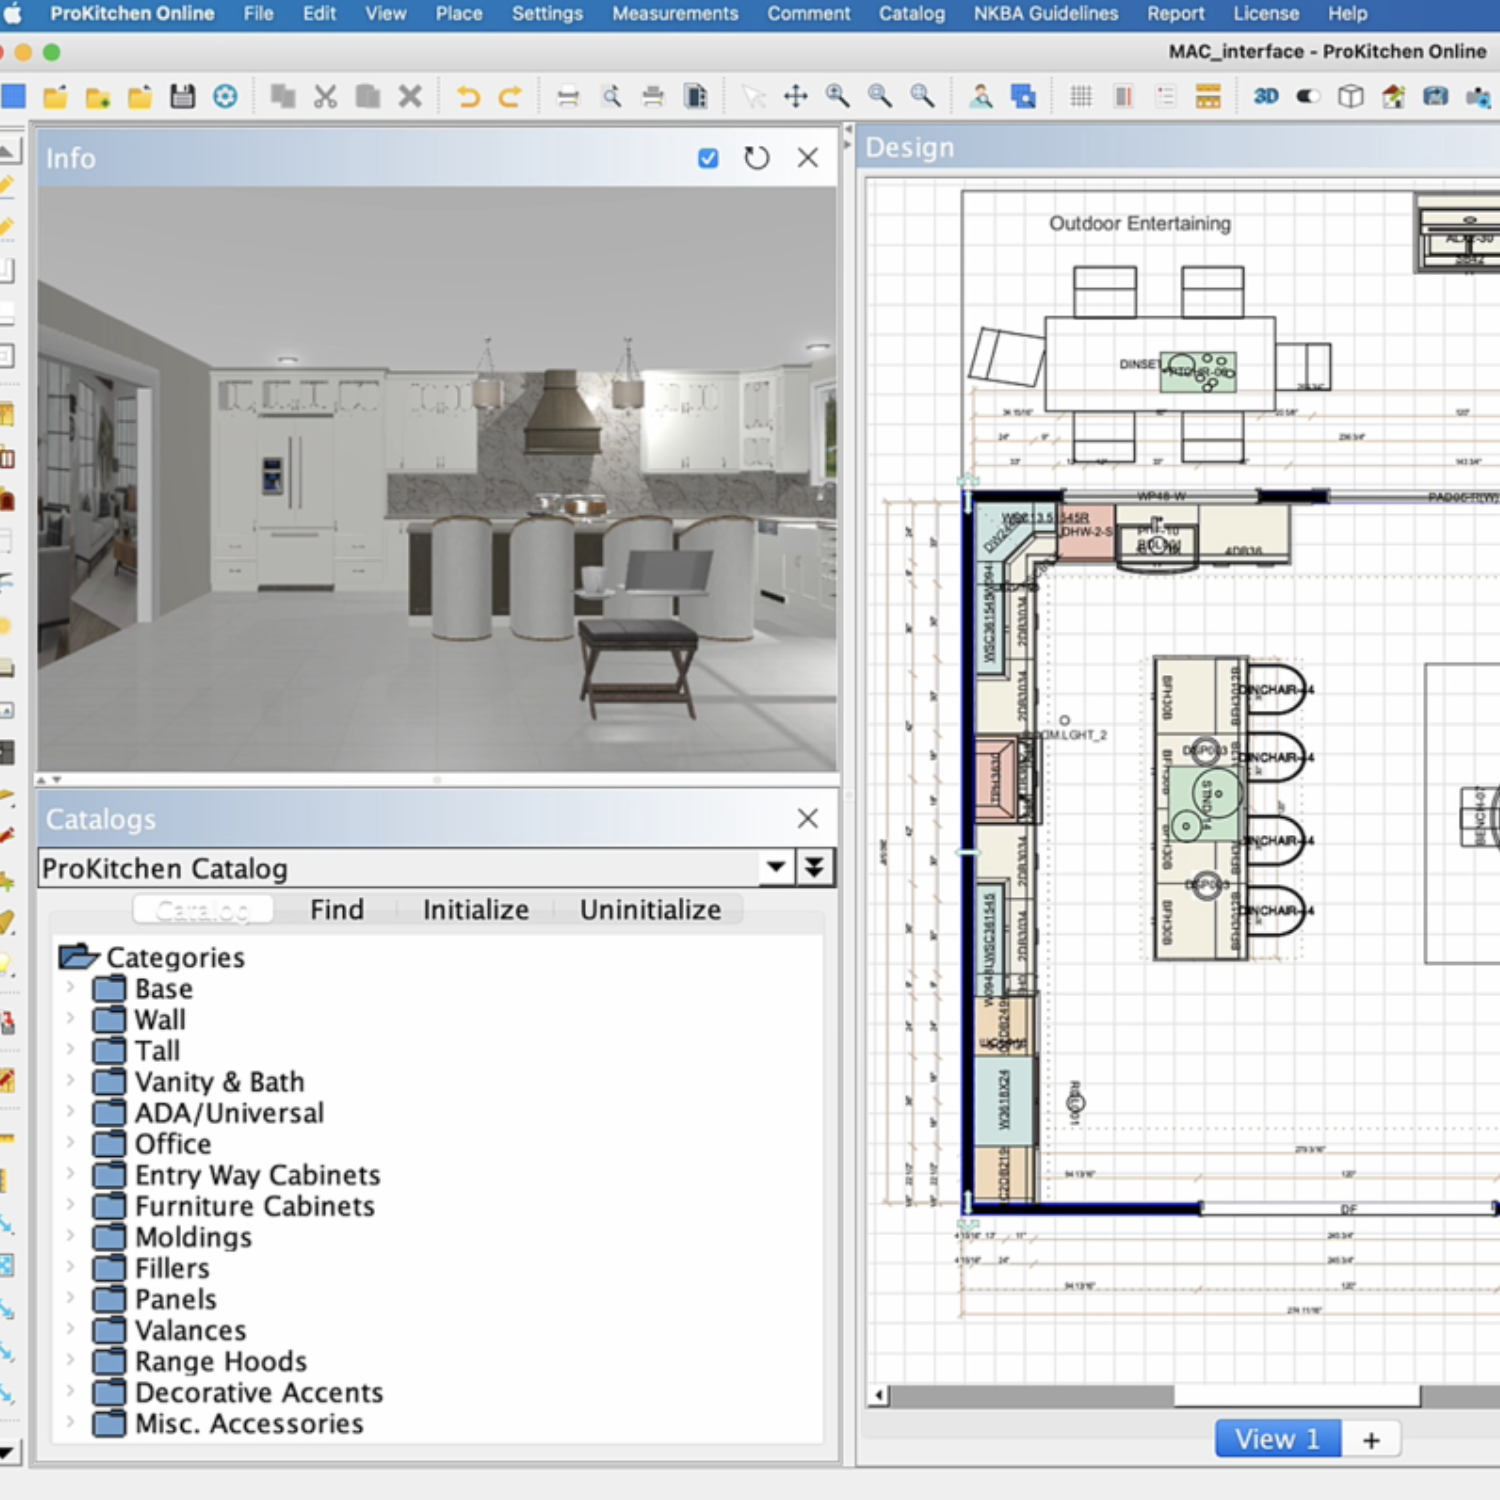Switch to the View 1 tab

point(1277,1439)
